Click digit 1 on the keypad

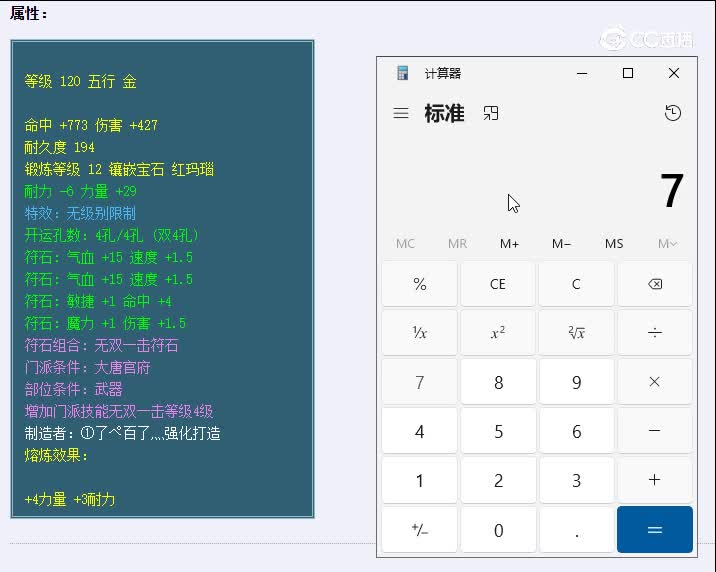(420, 480)
